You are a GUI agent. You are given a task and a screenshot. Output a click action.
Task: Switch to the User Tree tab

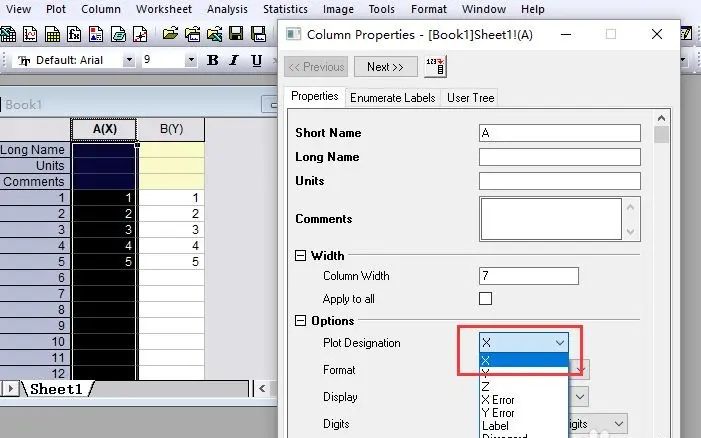coord(470,97)
